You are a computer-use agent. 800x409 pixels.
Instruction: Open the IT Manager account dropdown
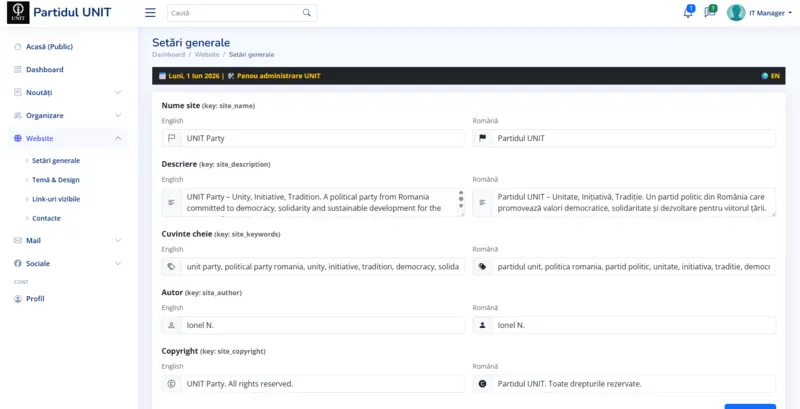[x=770, y=13]
